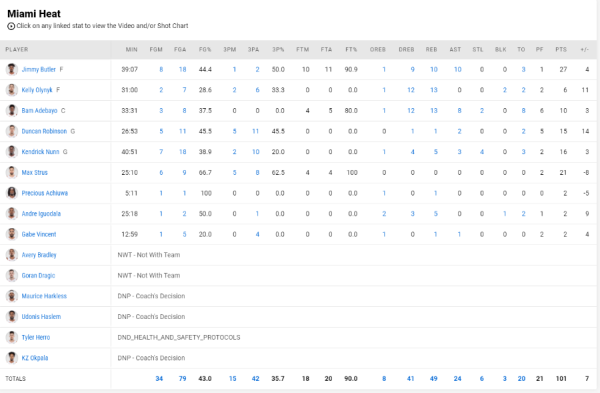View Jimmy Butler's 18 field goal attempts

point(183,70)
